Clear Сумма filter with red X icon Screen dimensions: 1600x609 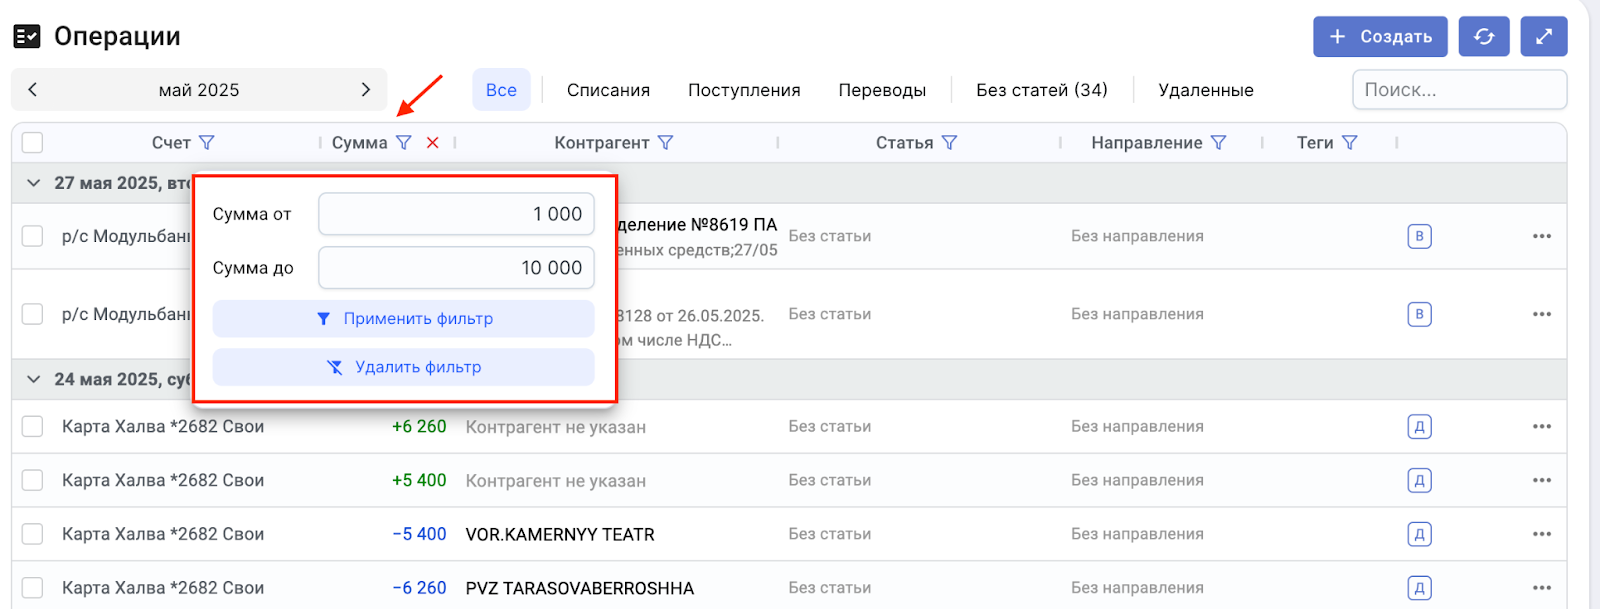(433, 143)
